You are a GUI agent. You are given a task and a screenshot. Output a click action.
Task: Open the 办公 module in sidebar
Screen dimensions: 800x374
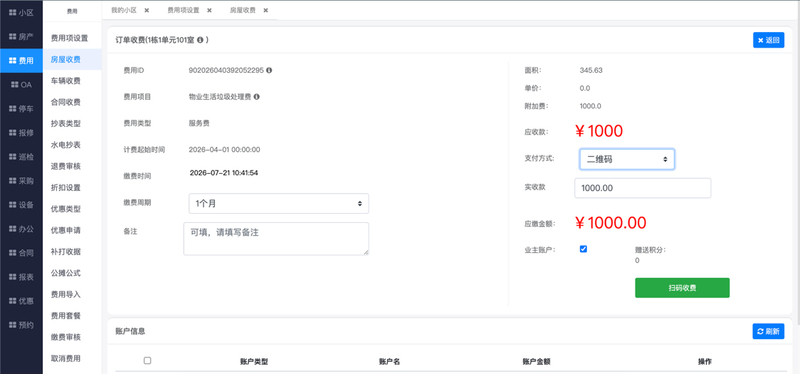click(21, 229)
